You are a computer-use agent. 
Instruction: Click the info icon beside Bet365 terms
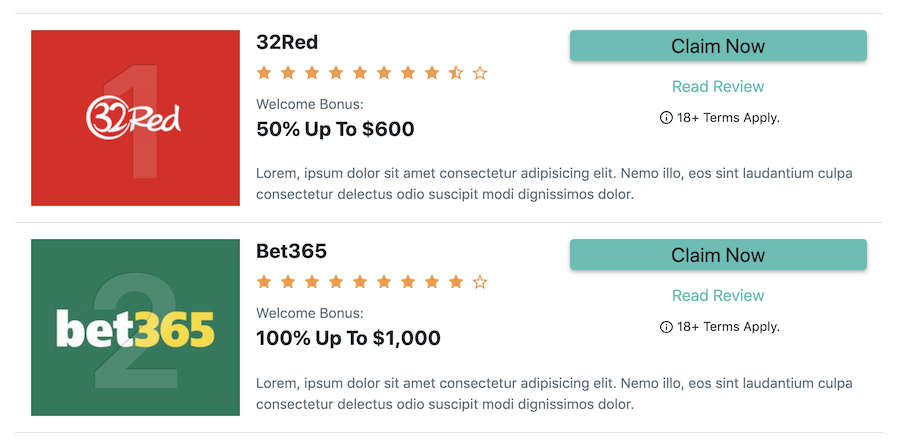[666, 327]
